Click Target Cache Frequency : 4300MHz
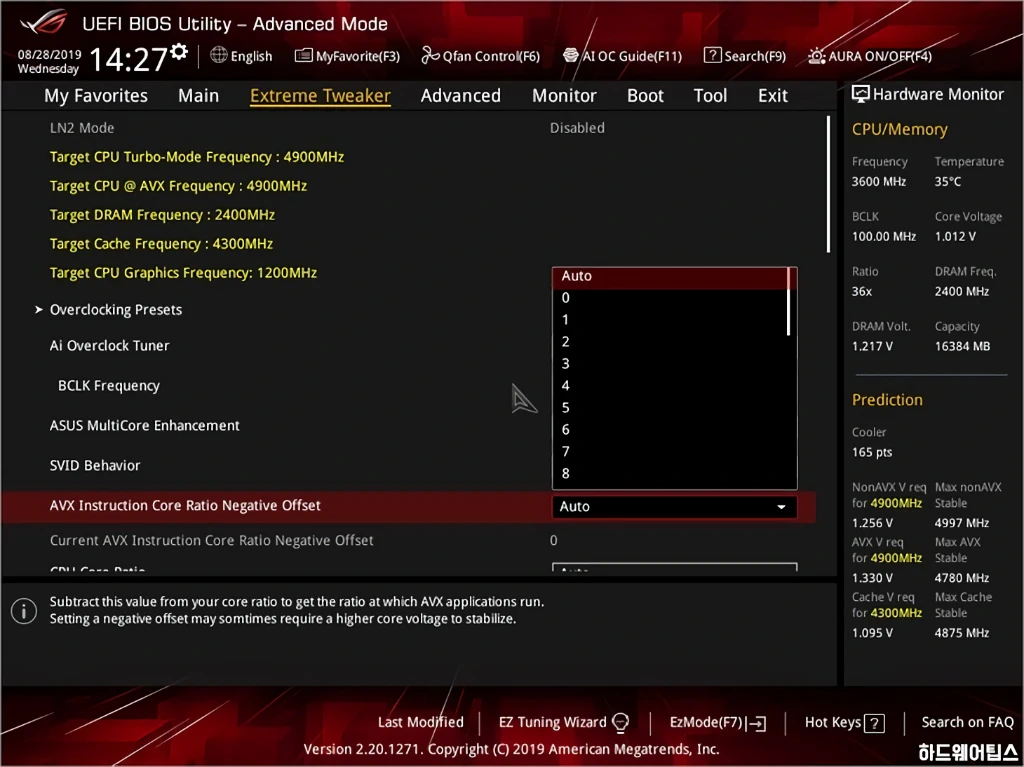The image size is (1024, 767). (x=161, y=244)
